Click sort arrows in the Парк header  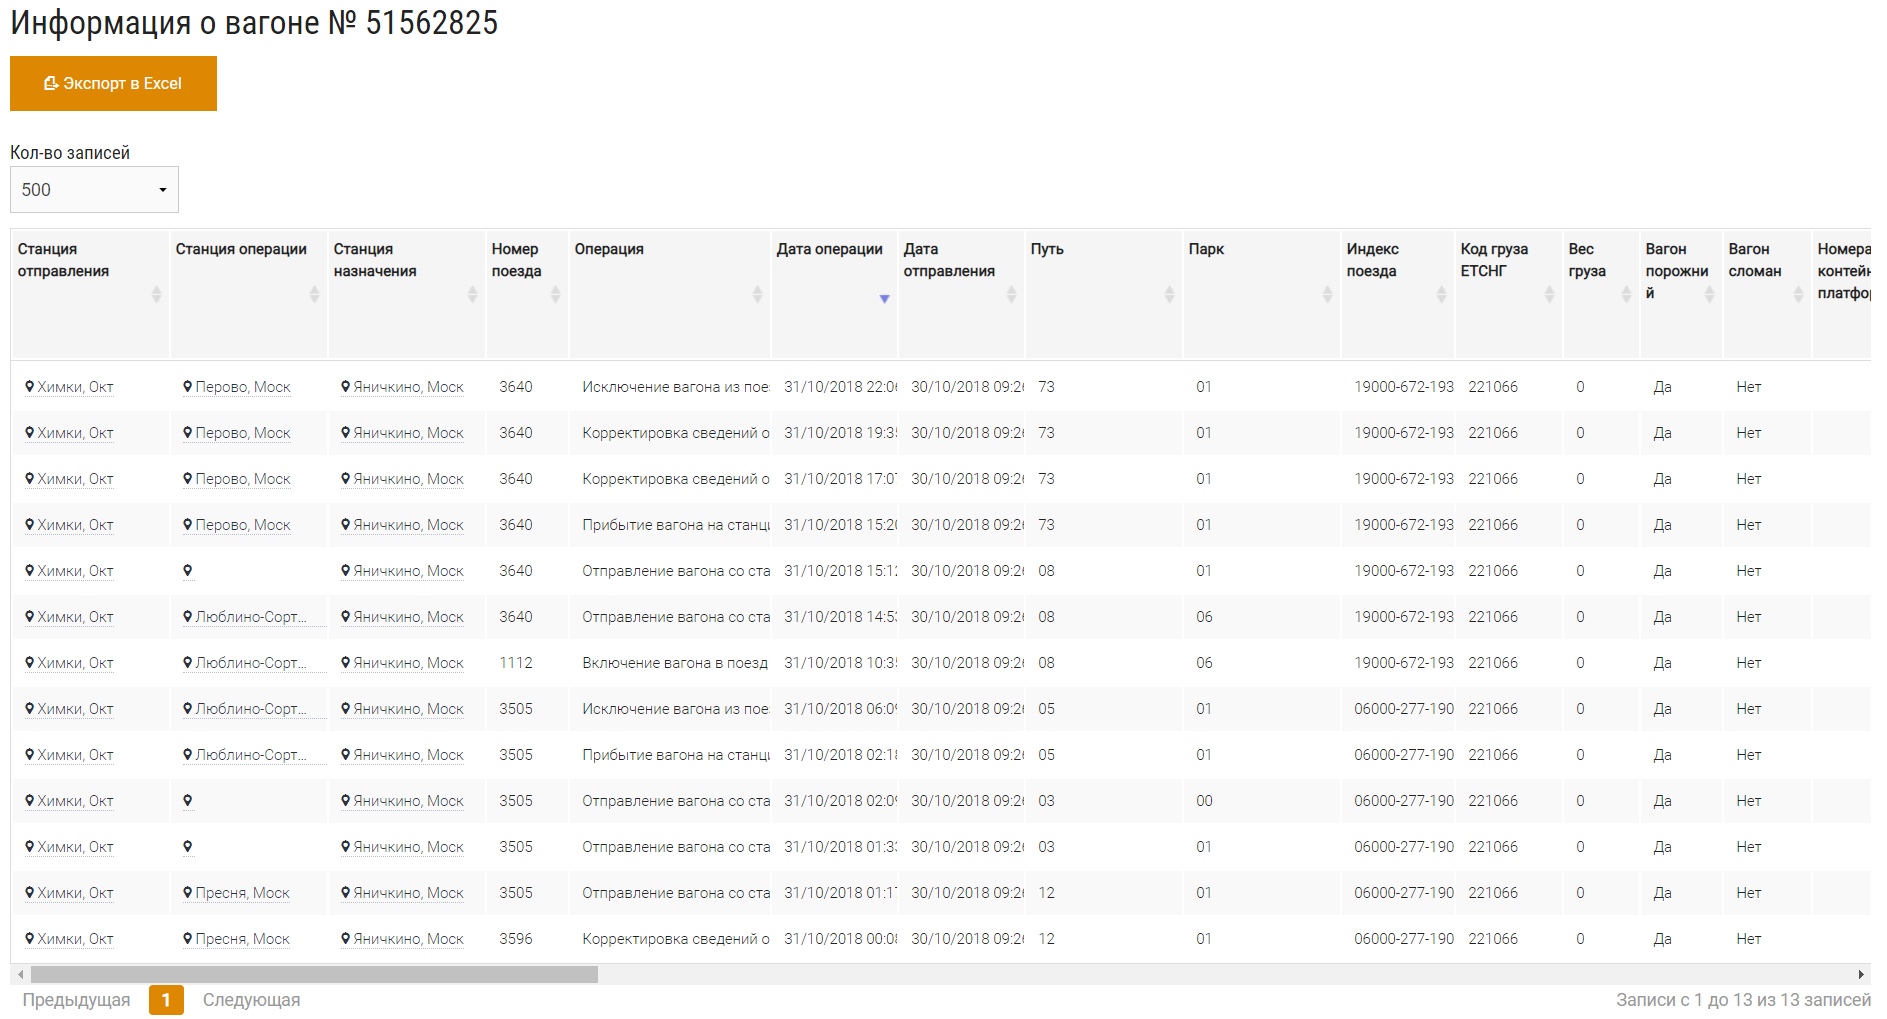point(1327,294)
